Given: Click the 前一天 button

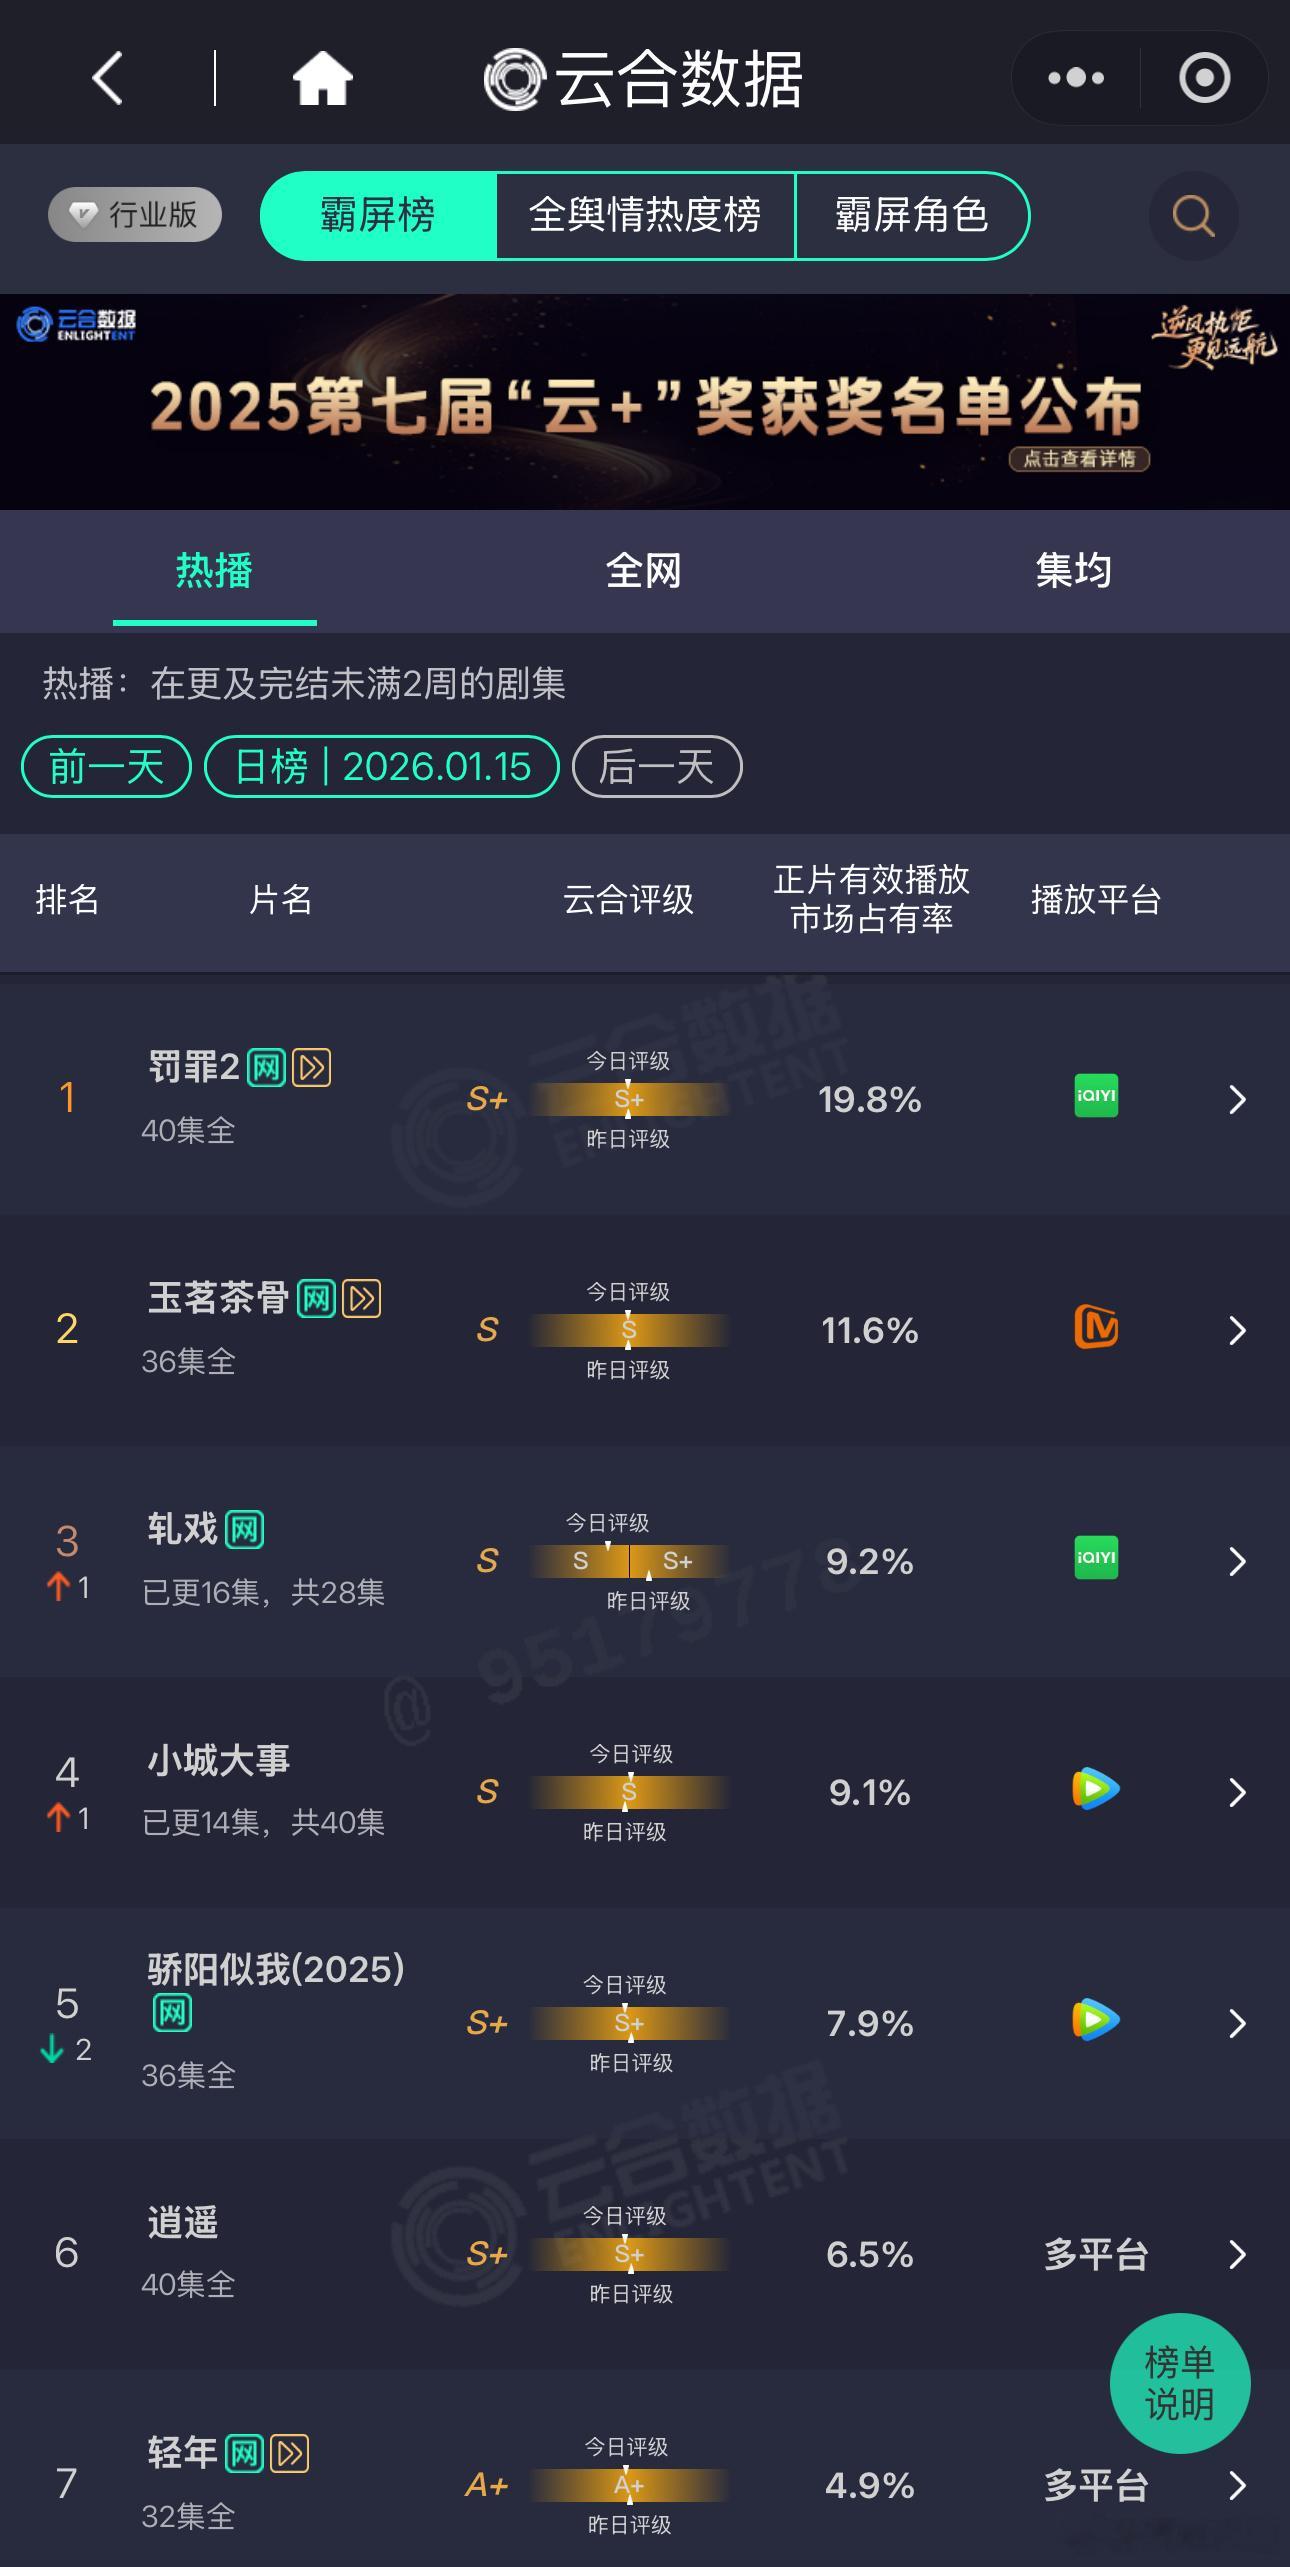Looking at the screenshot, I should pyautogui.click(x=105, y=766).
